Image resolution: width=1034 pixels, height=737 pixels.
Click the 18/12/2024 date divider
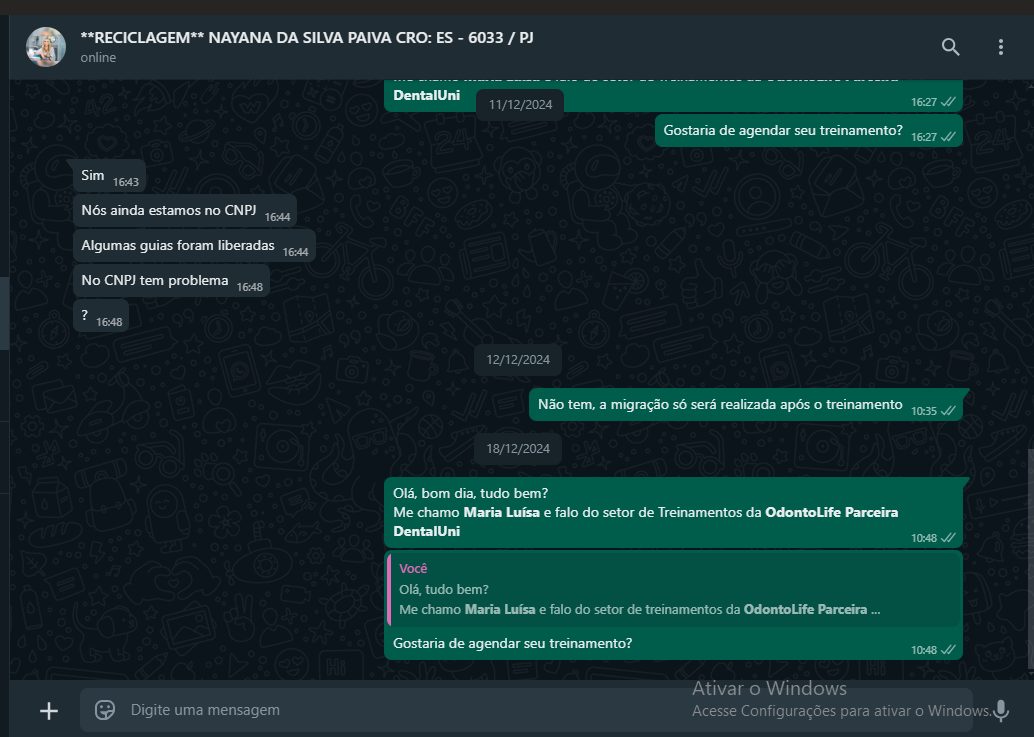pyautogui.click(x=518, y=449)
